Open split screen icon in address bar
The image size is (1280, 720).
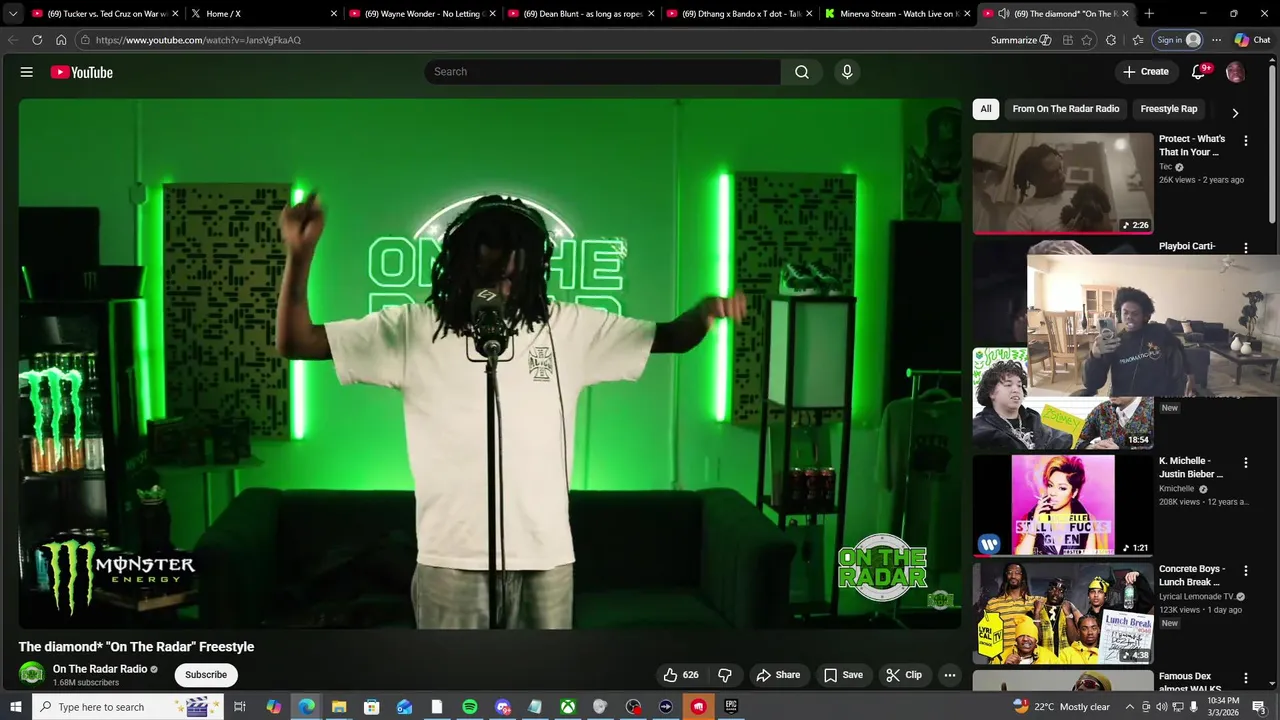pos(1068,40)
